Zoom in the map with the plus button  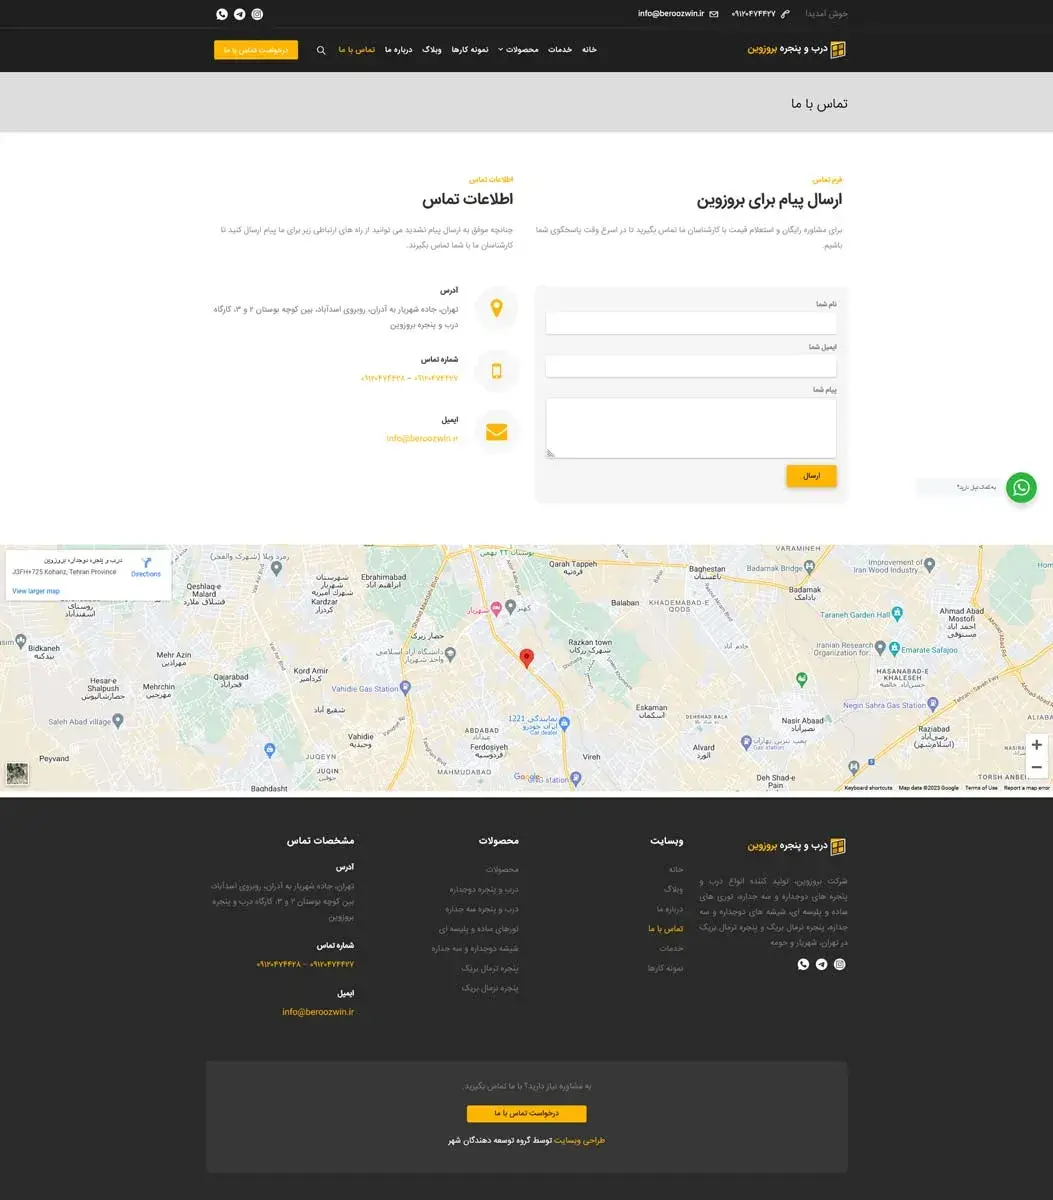pyautogui.click(x=1036, y=745)
